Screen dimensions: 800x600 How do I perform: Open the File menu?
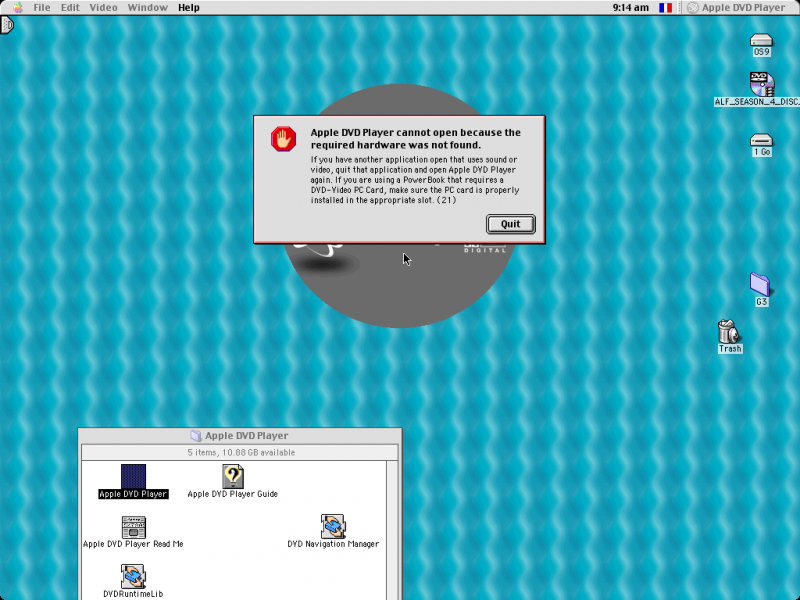click(42, 8)
